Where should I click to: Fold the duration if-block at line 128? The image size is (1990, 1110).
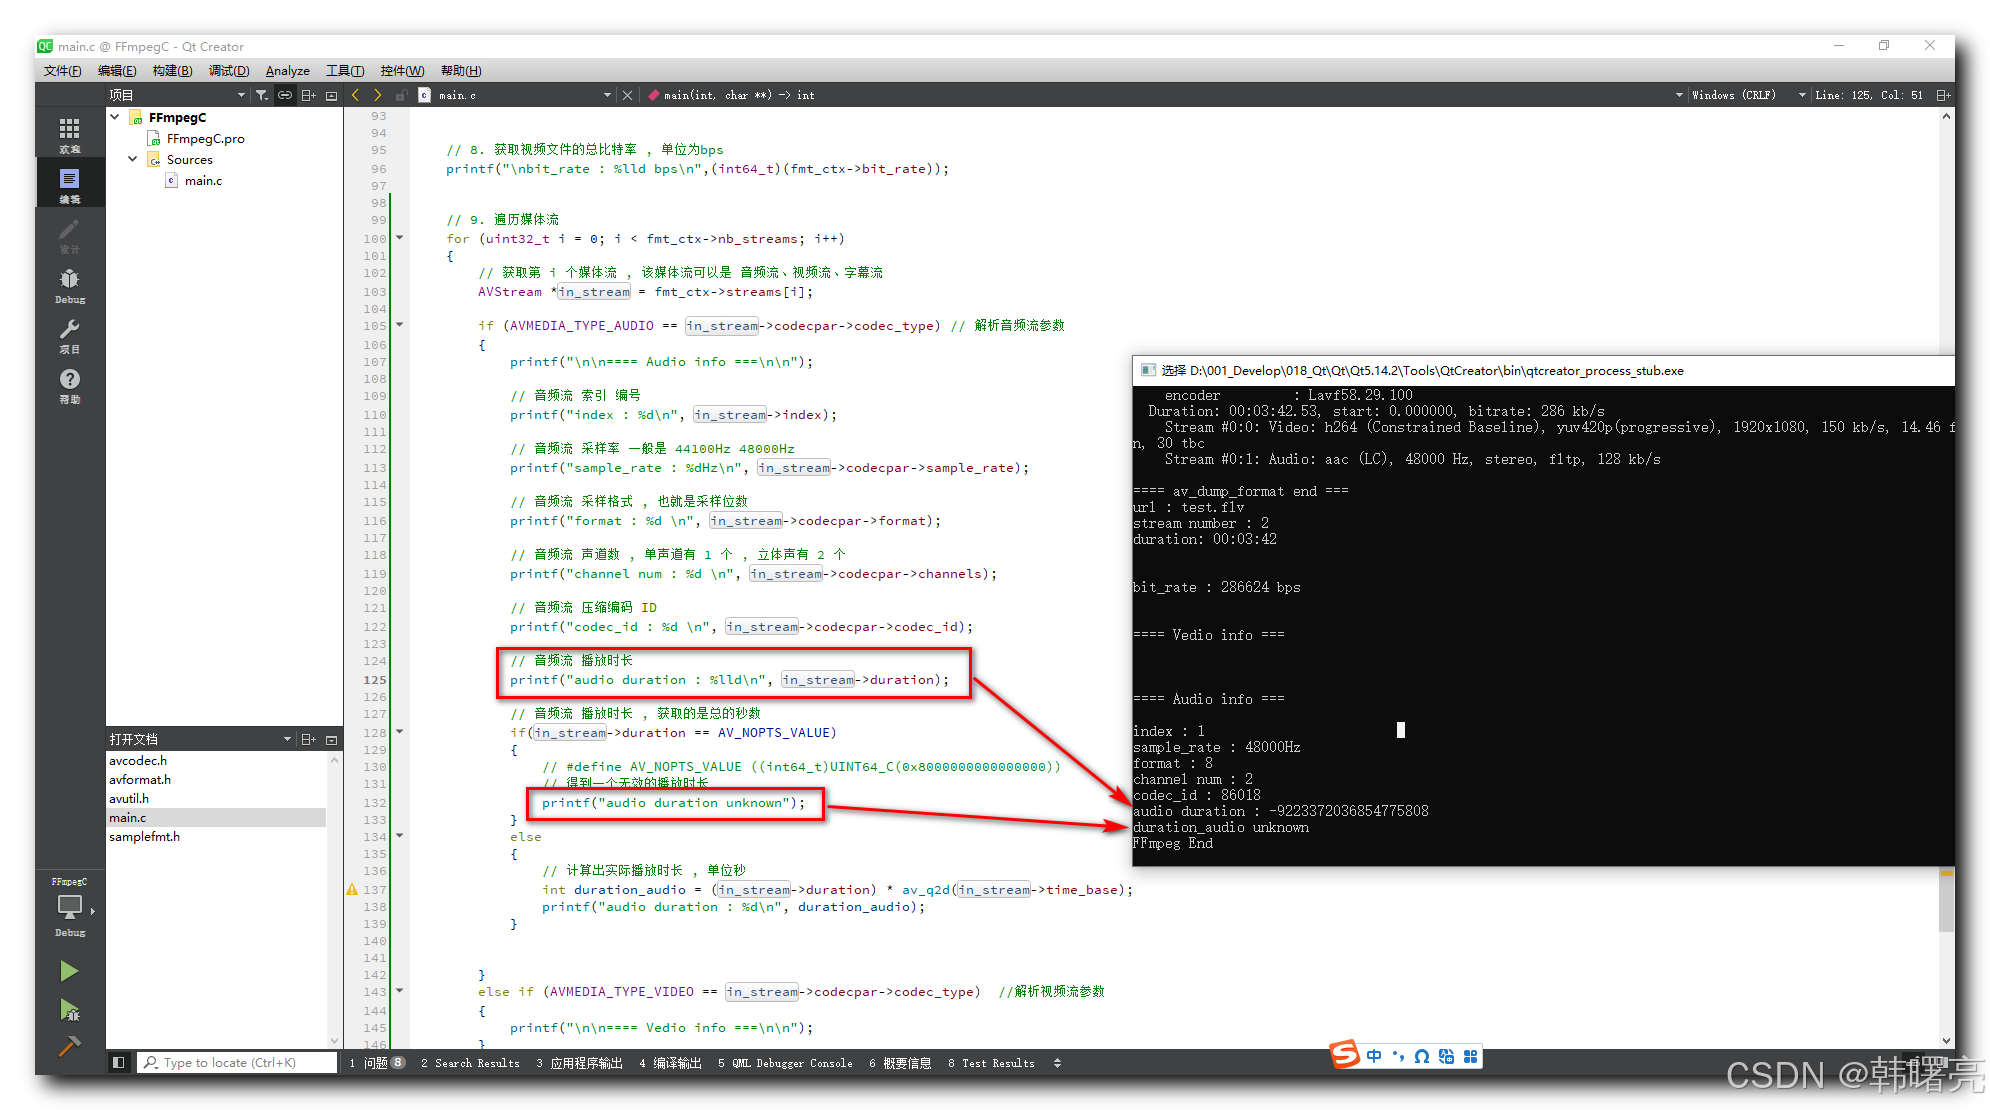point(399,731)
